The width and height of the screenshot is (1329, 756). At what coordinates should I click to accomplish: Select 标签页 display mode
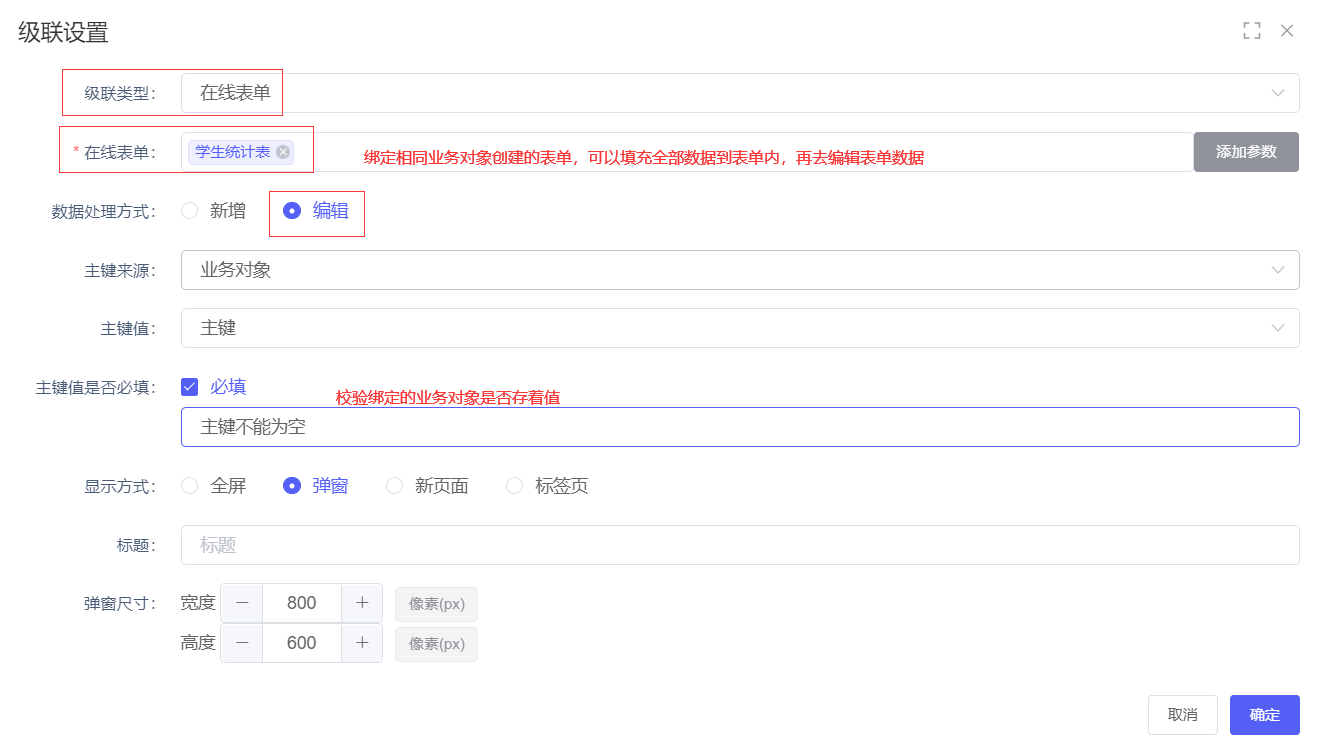(514, 486)
